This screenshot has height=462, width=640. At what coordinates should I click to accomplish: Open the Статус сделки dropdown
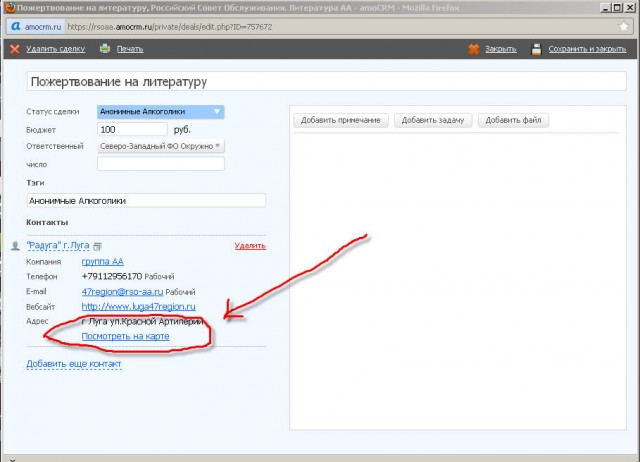click(160, 112)
